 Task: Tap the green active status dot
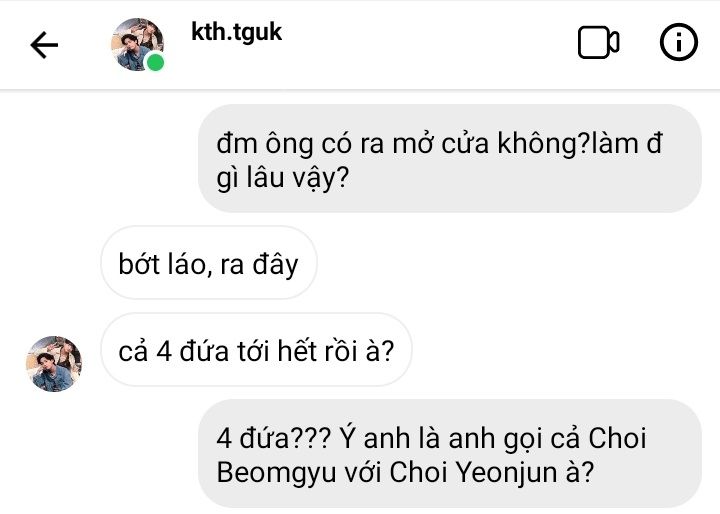coord(155,62)
